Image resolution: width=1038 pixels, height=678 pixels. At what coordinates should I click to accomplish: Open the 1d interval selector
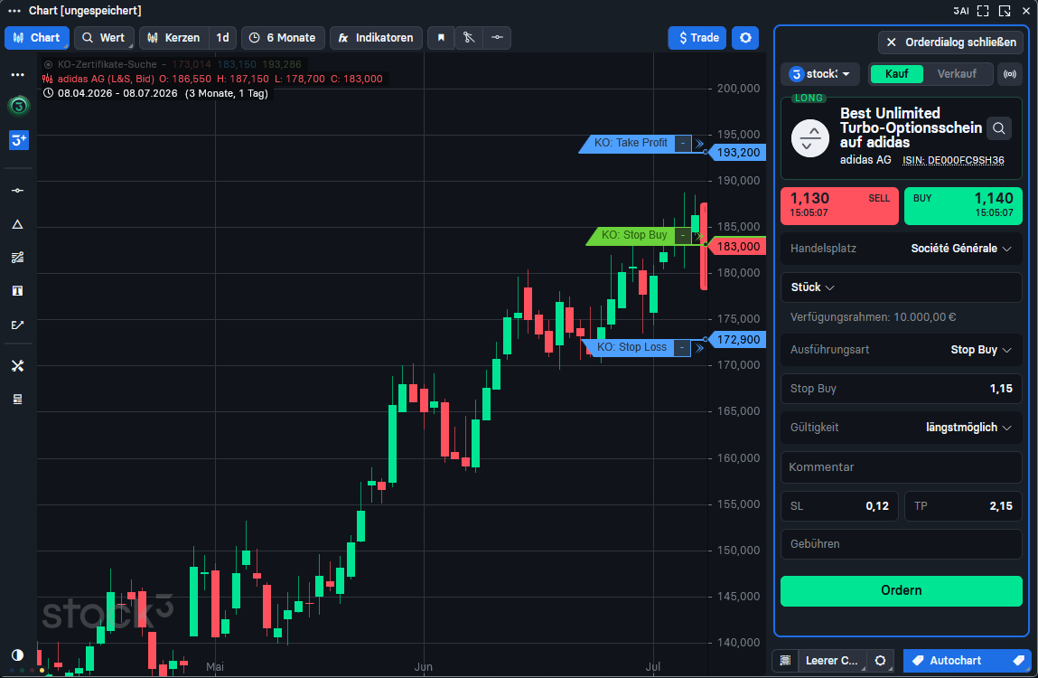(x=223, y=38)
